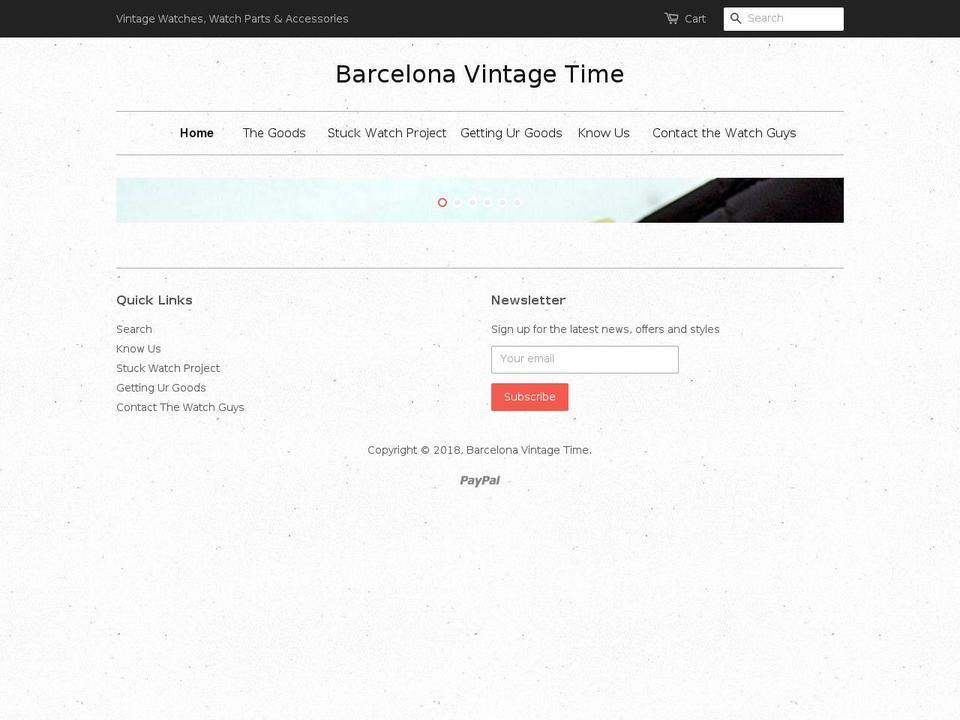This screenshot has width=960, height=720.
Task: Open Contact The Watch Guys footer link
Action: tap(180, 408)
